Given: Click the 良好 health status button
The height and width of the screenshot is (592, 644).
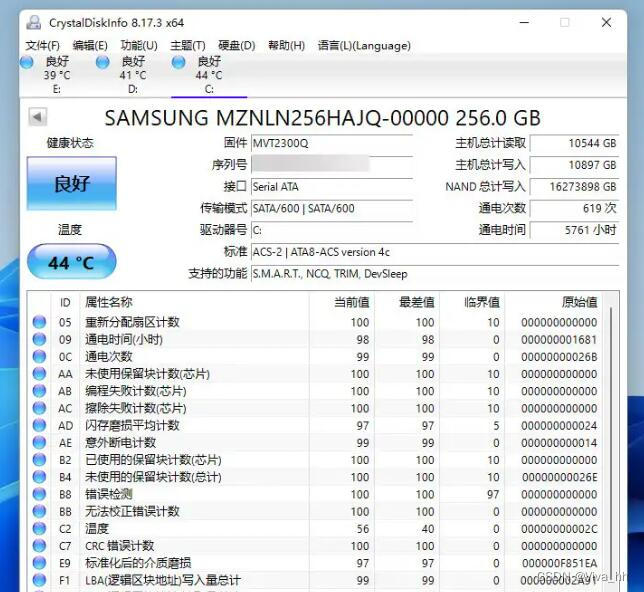Looking at the screenshot, I should (72, 183).
